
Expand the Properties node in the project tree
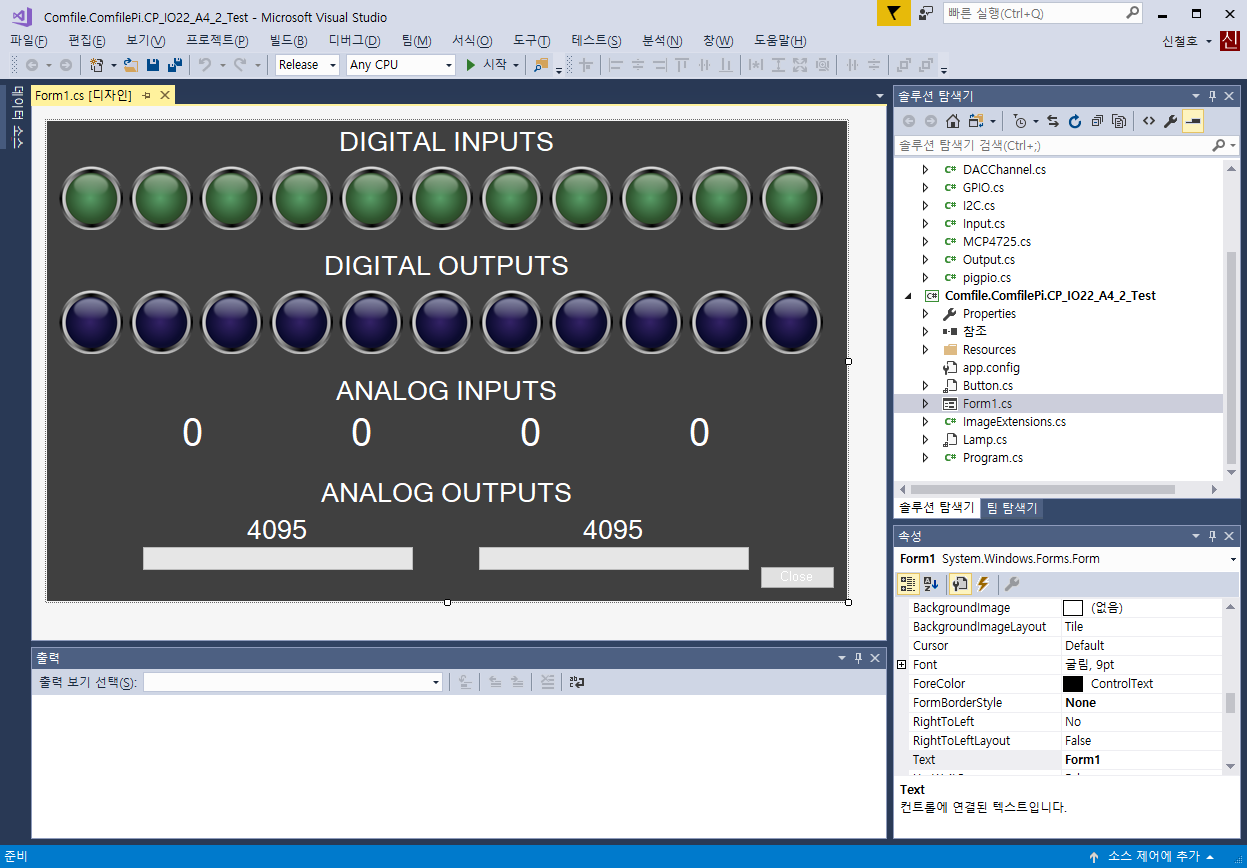925,314
